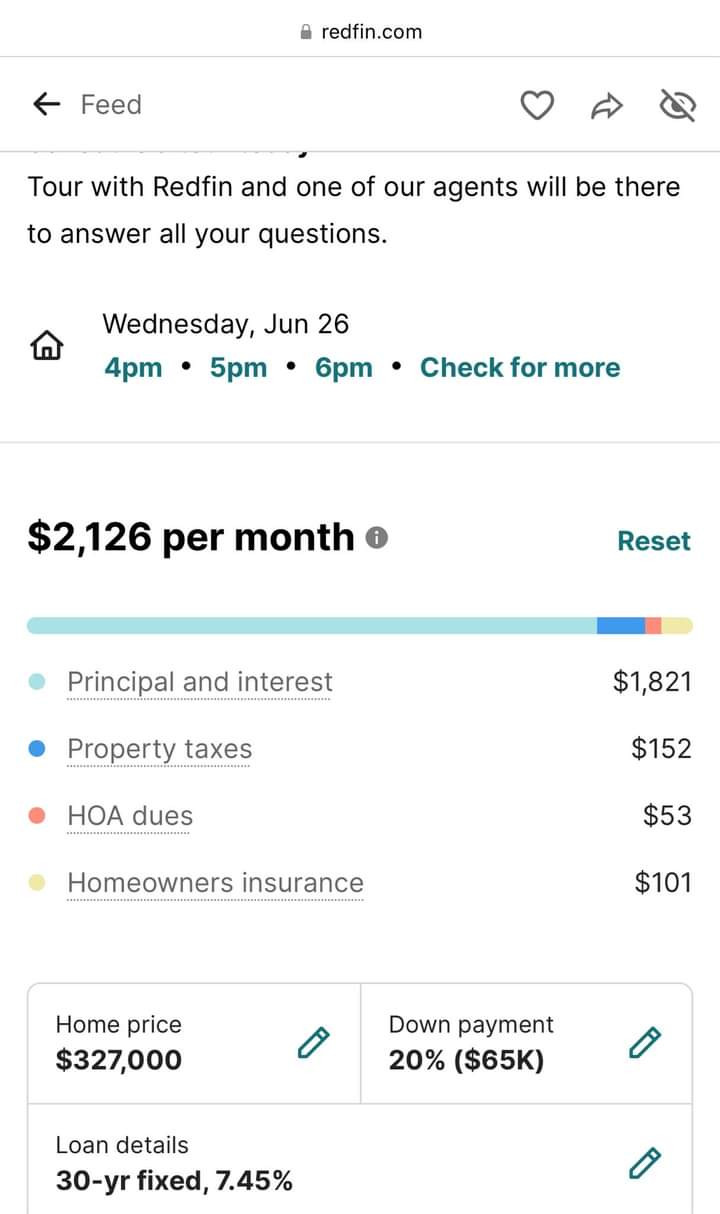Choose the 6pm tour slot
Viewport: 720px width, 1214px height.
click(x=343, y=368)
